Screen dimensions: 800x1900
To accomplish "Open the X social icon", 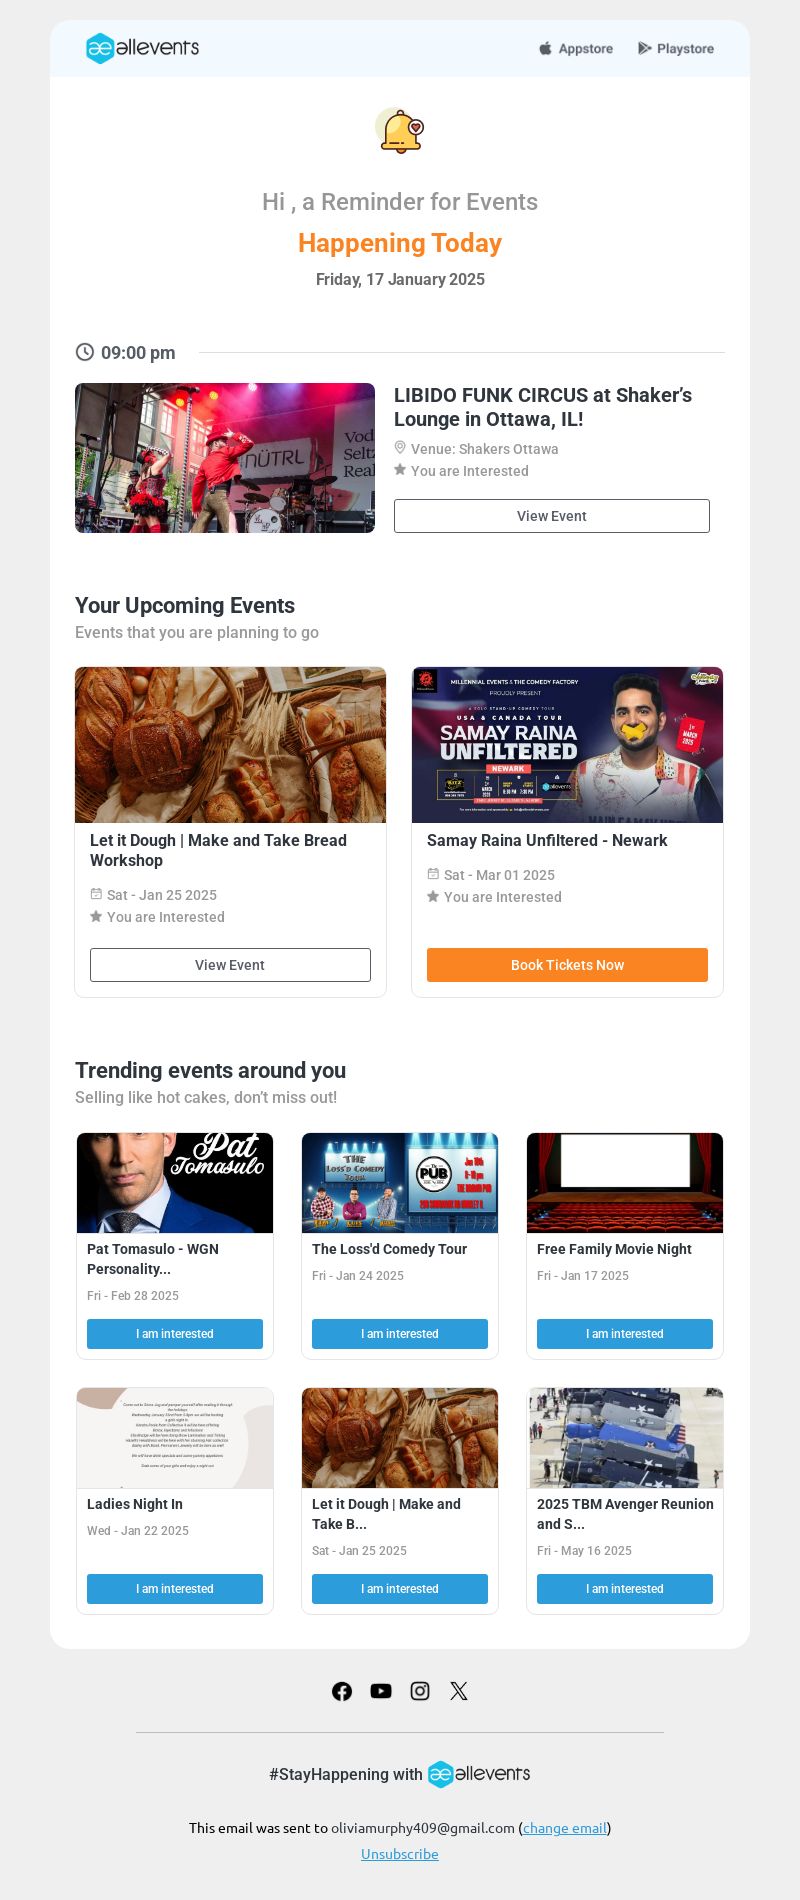I will tap(459, 1691).
